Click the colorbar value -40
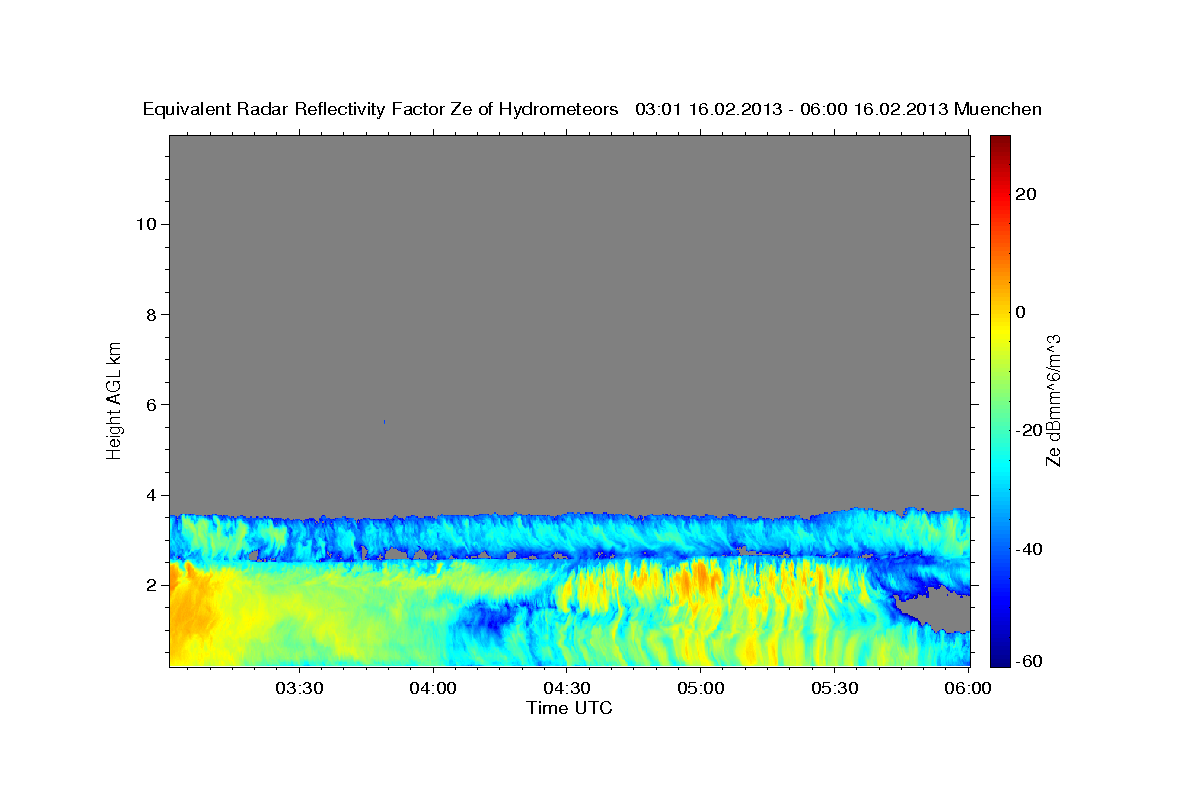 [1031, 549]
